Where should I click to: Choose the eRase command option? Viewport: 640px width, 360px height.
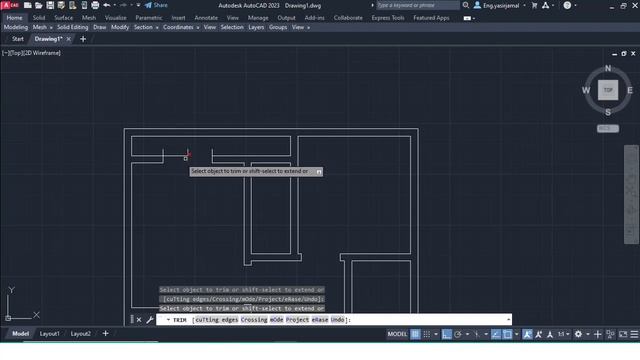point(320,320)
